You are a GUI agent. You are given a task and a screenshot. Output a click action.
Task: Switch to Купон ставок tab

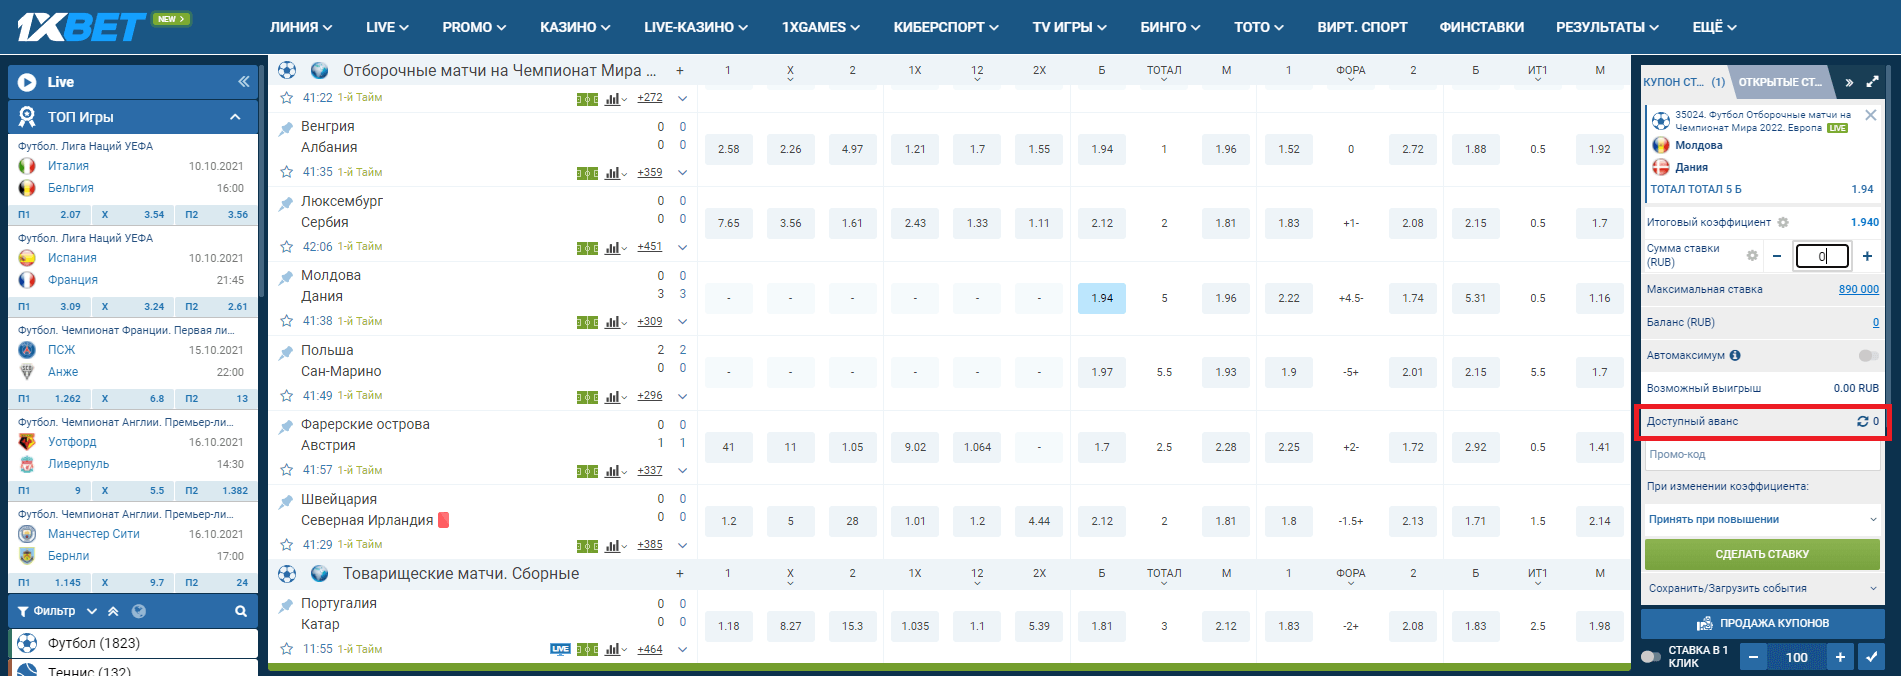[1685, 82]
